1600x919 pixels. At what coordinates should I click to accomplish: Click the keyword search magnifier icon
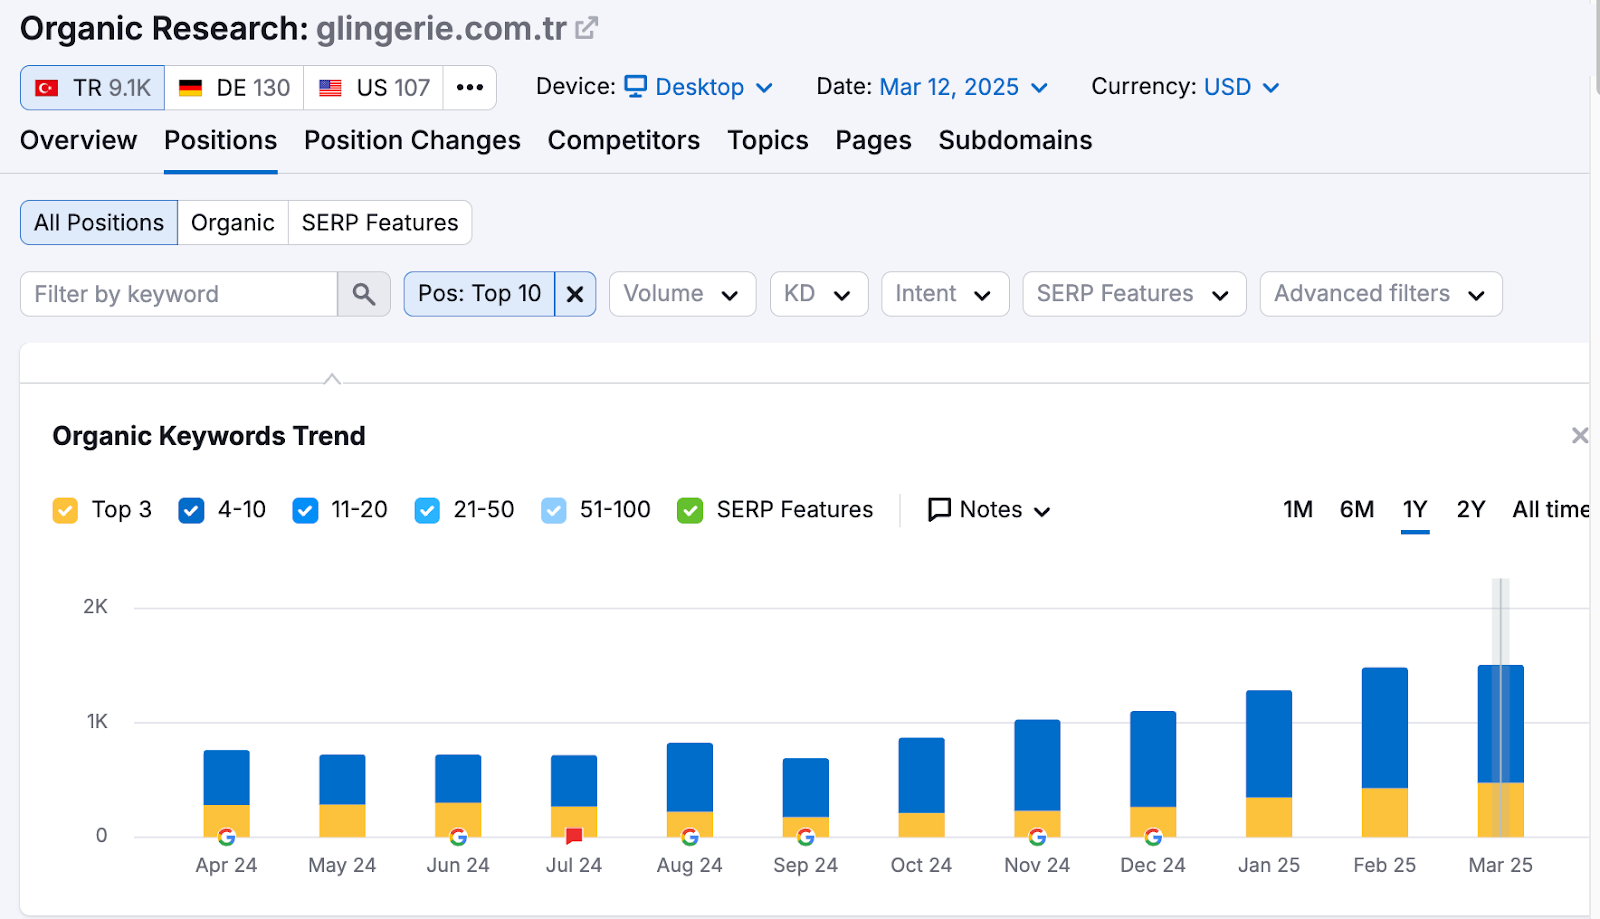363,294
